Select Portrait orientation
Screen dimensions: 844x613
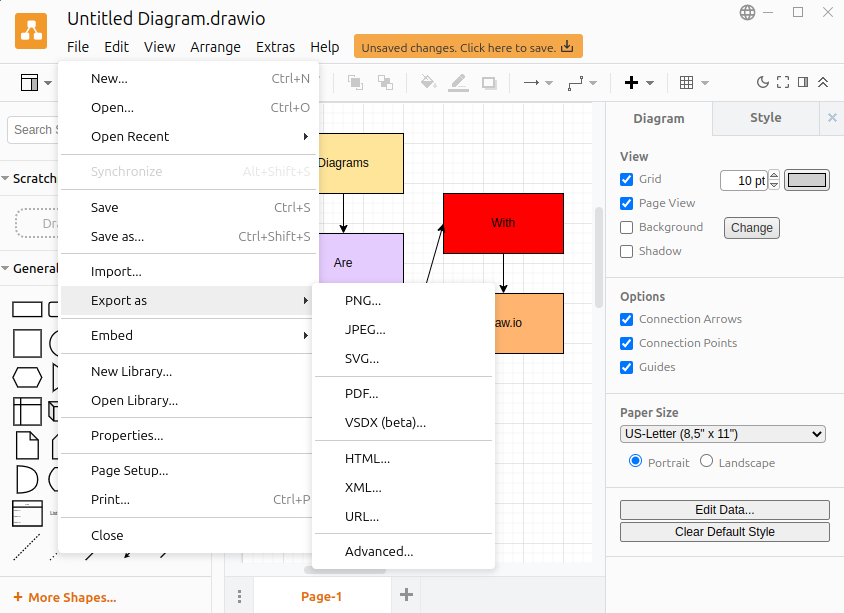point(635,461)
